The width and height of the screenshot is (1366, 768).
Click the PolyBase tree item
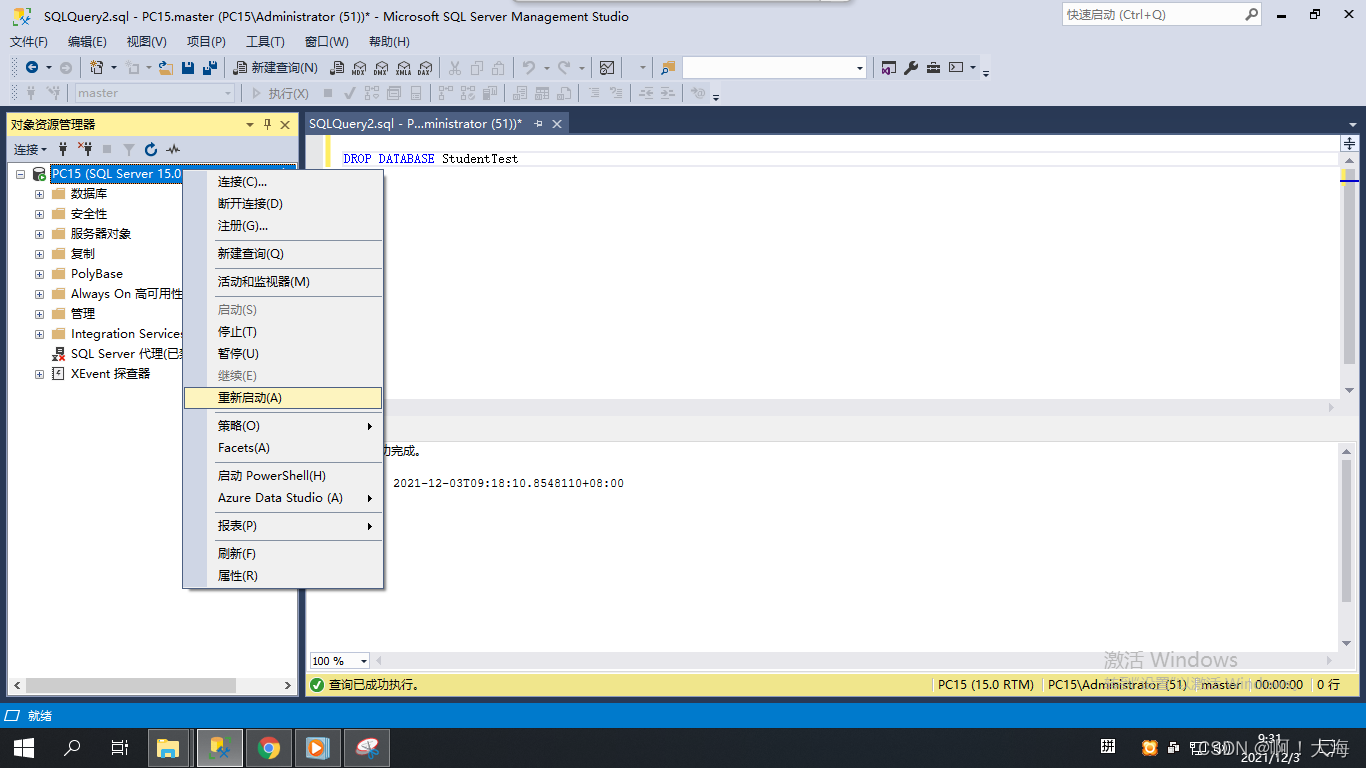tap(97, 274)
